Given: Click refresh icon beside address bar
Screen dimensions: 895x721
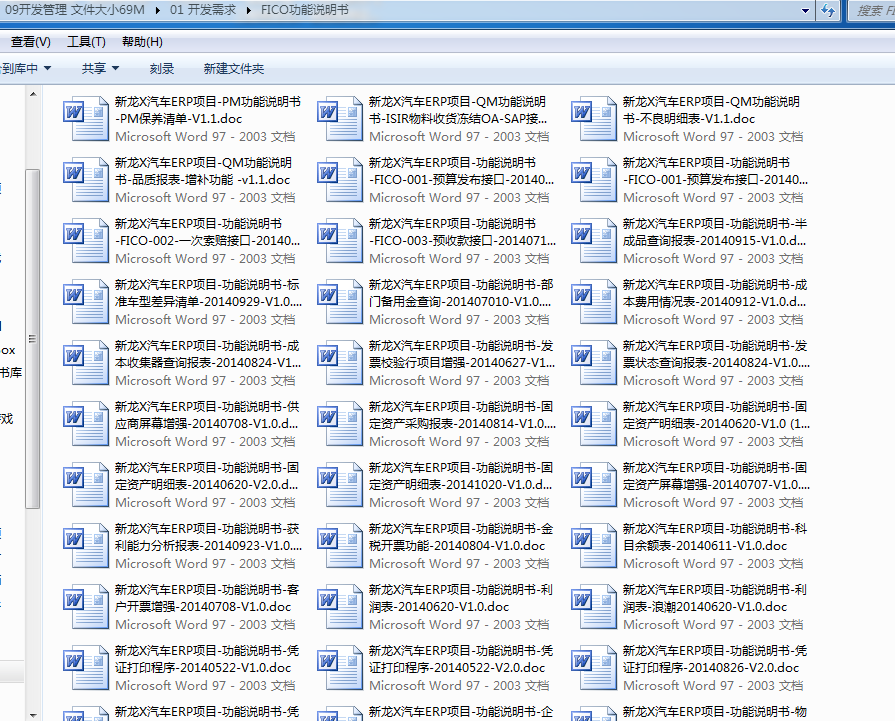Looking at the screenshot, I should (x=828, y=10).
